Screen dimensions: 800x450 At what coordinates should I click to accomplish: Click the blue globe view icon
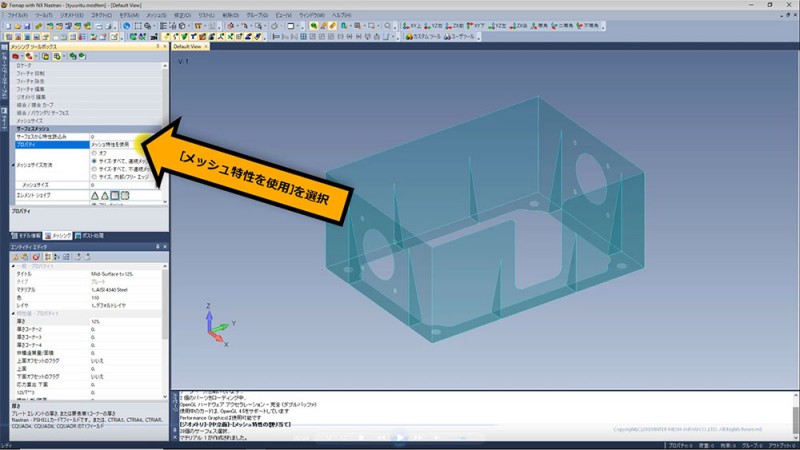127,26
